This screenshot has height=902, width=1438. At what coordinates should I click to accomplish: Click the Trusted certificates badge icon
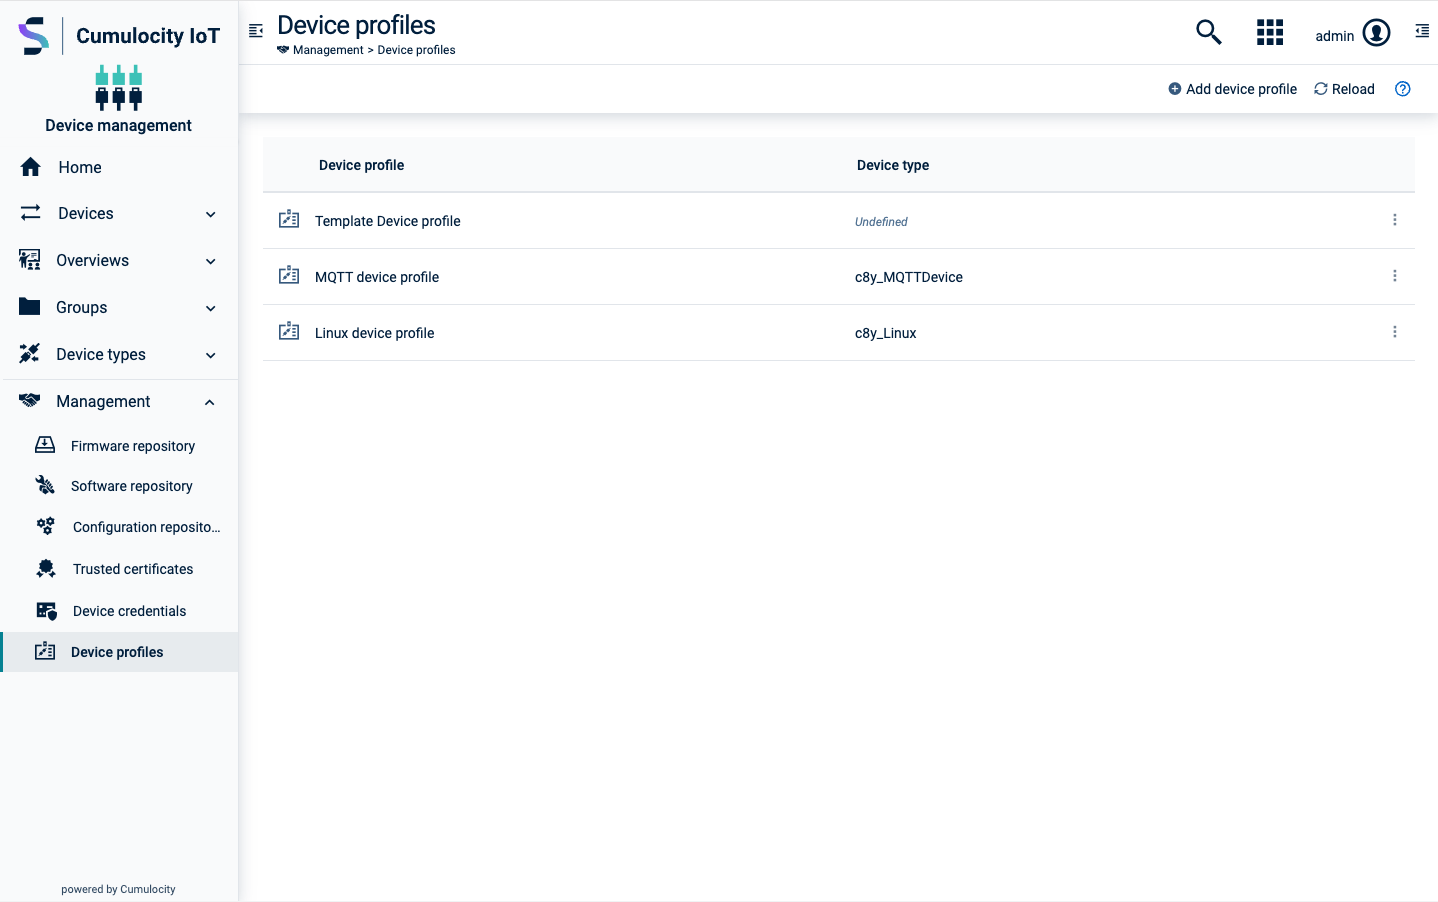[46, 568]
